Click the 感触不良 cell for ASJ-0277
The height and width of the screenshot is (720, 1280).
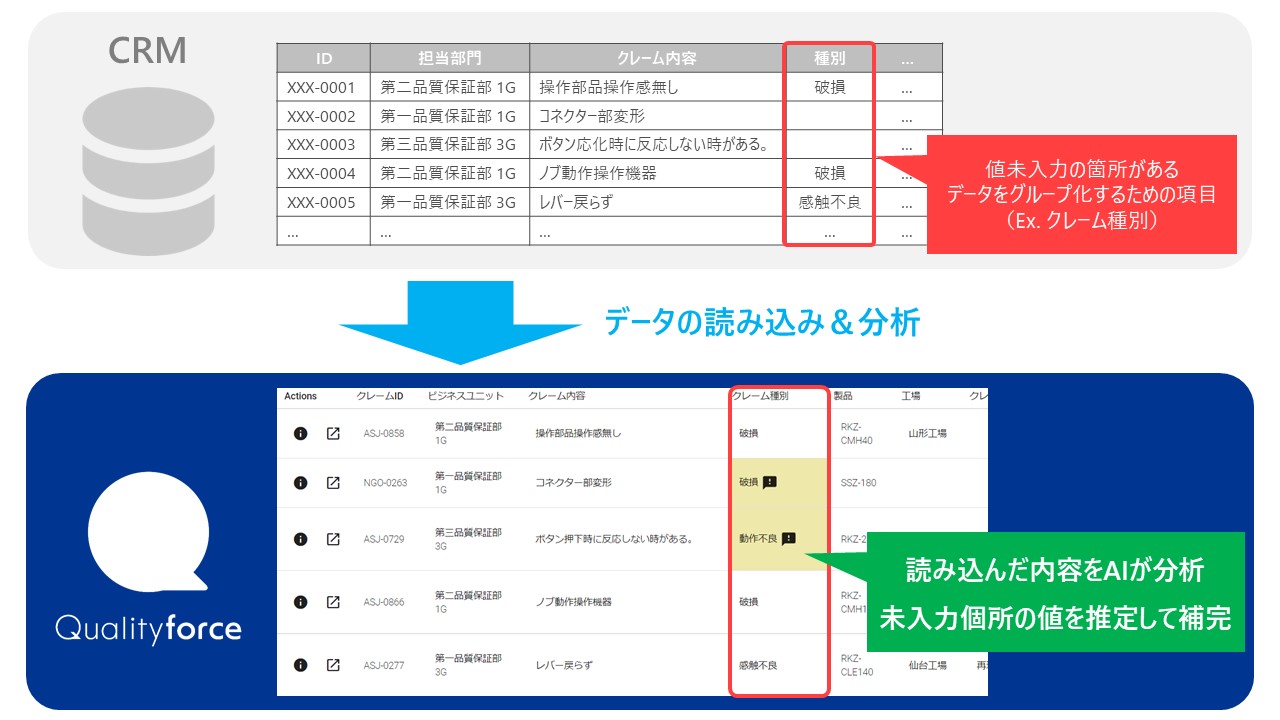click(758, 664)
